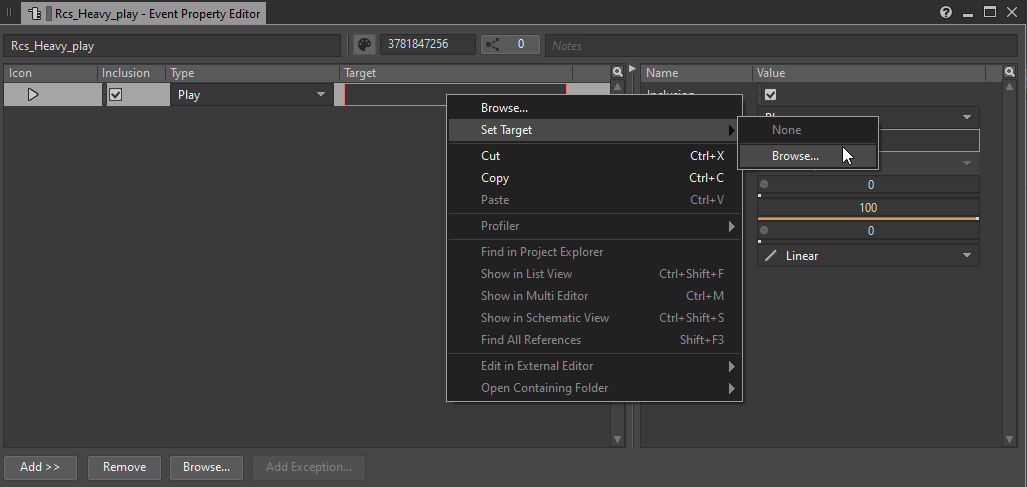This screenshot has height=487, width=1027.
Task: Toggle Inclusion checkbox in the action row
Action: click(116, 95)
